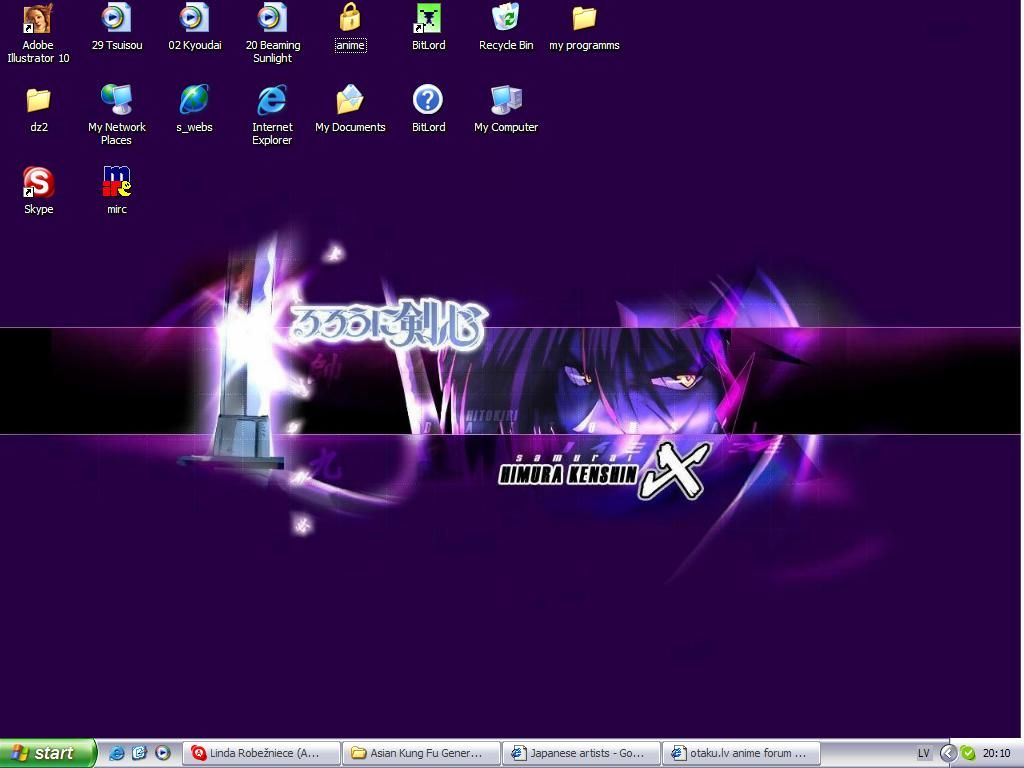This screenshot has height=768, width=1024.
Task: Click the green tray icon beside the clock
Action: click(x=968, y=753)
